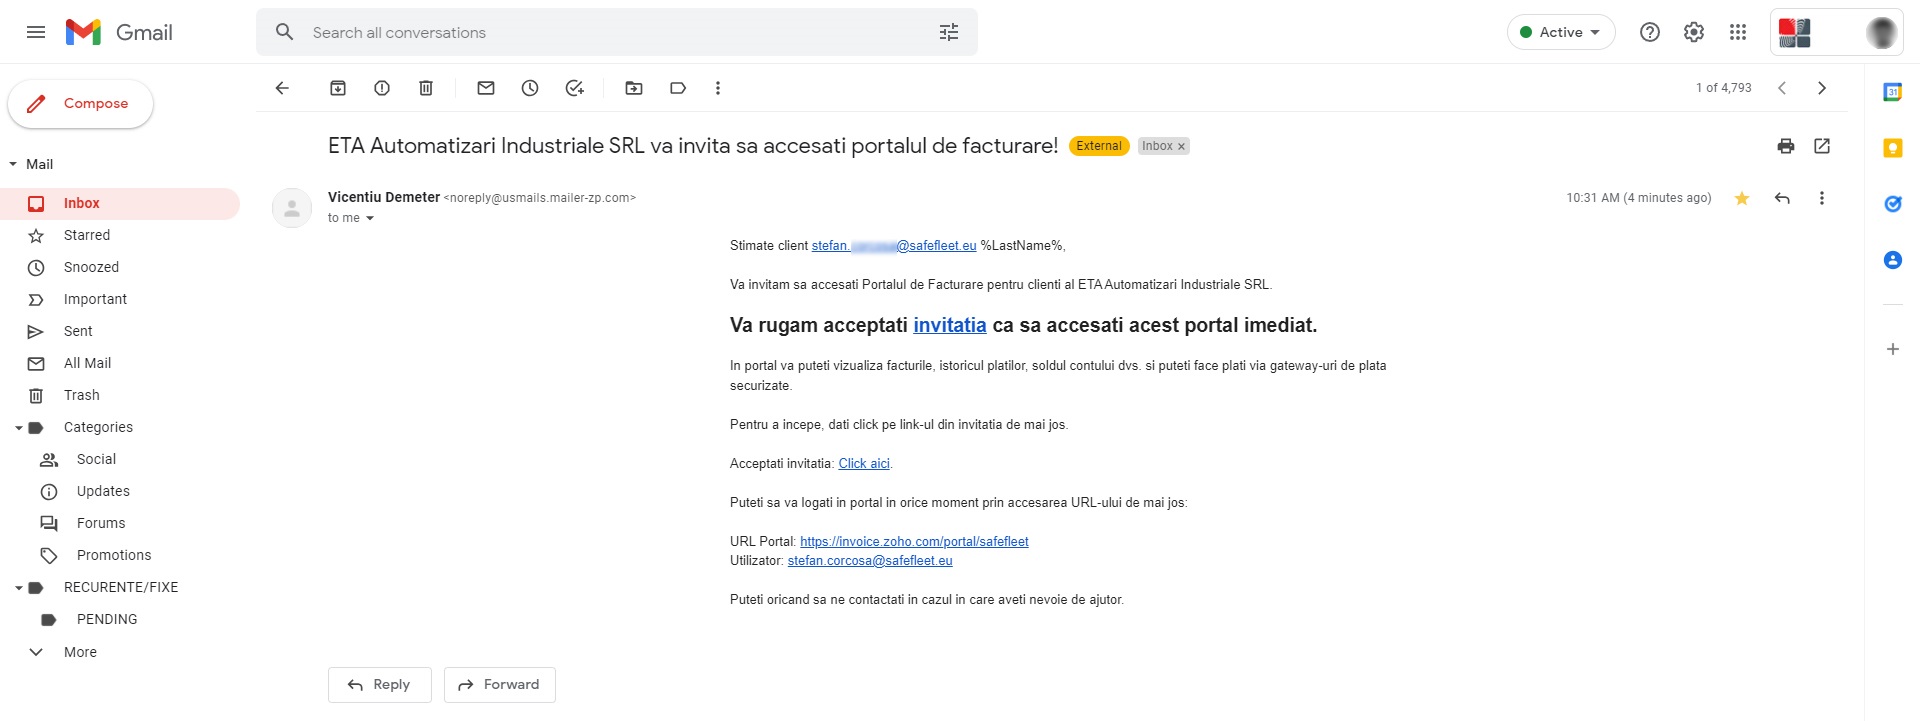Image resolution: width=1922 pixels, height=721 pixels.
Task: Open the invoice.zoho.com portal link
Action: [x=913, y=541]
